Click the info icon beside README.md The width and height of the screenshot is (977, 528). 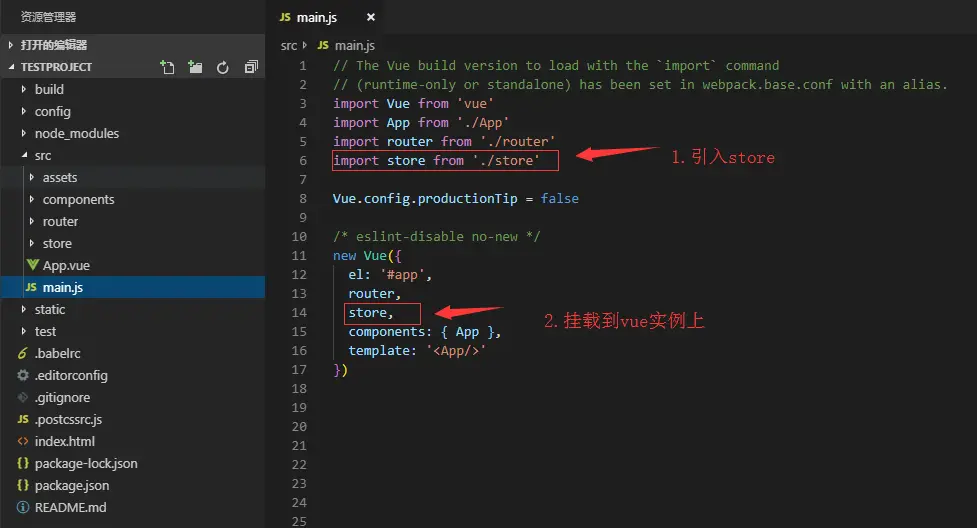23,507
